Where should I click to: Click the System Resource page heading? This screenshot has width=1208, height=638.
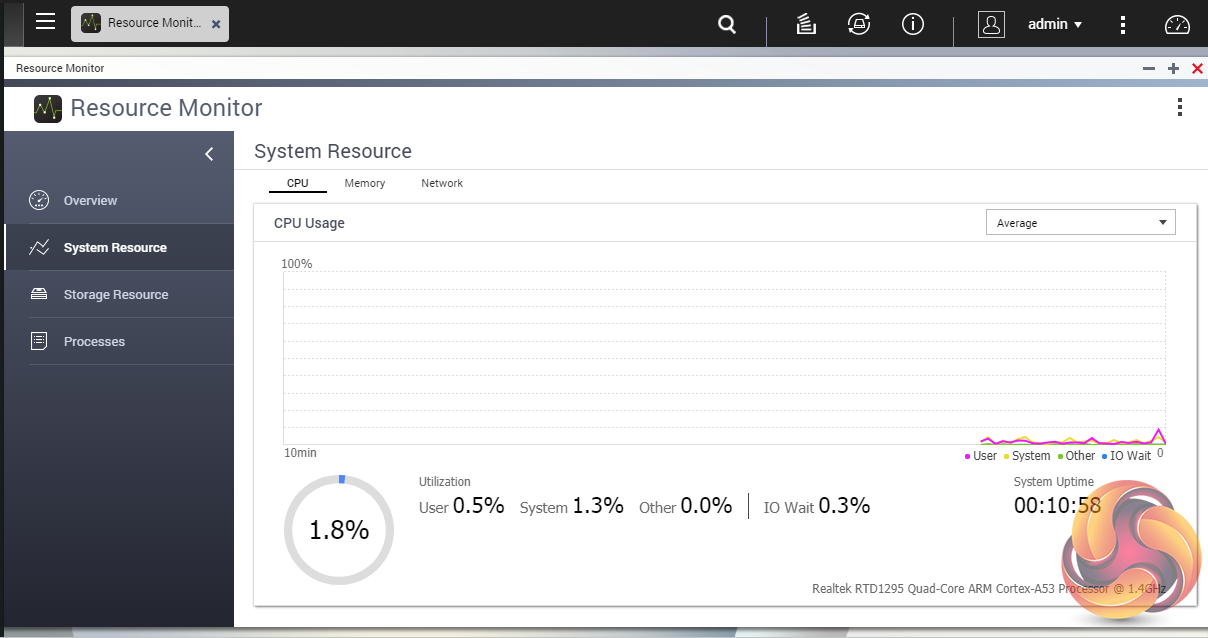click(333, 151)
